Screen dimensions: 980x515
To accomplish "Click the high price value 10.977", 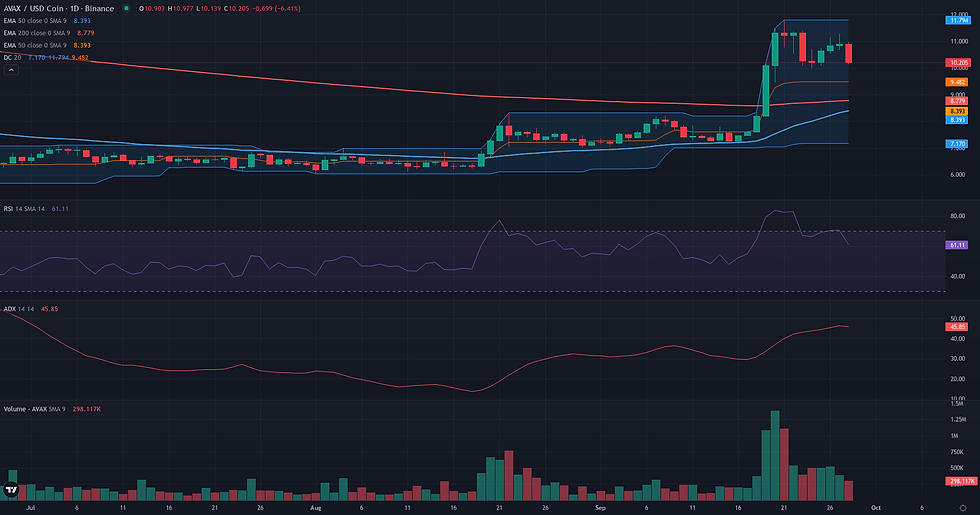I will (181, 9).
